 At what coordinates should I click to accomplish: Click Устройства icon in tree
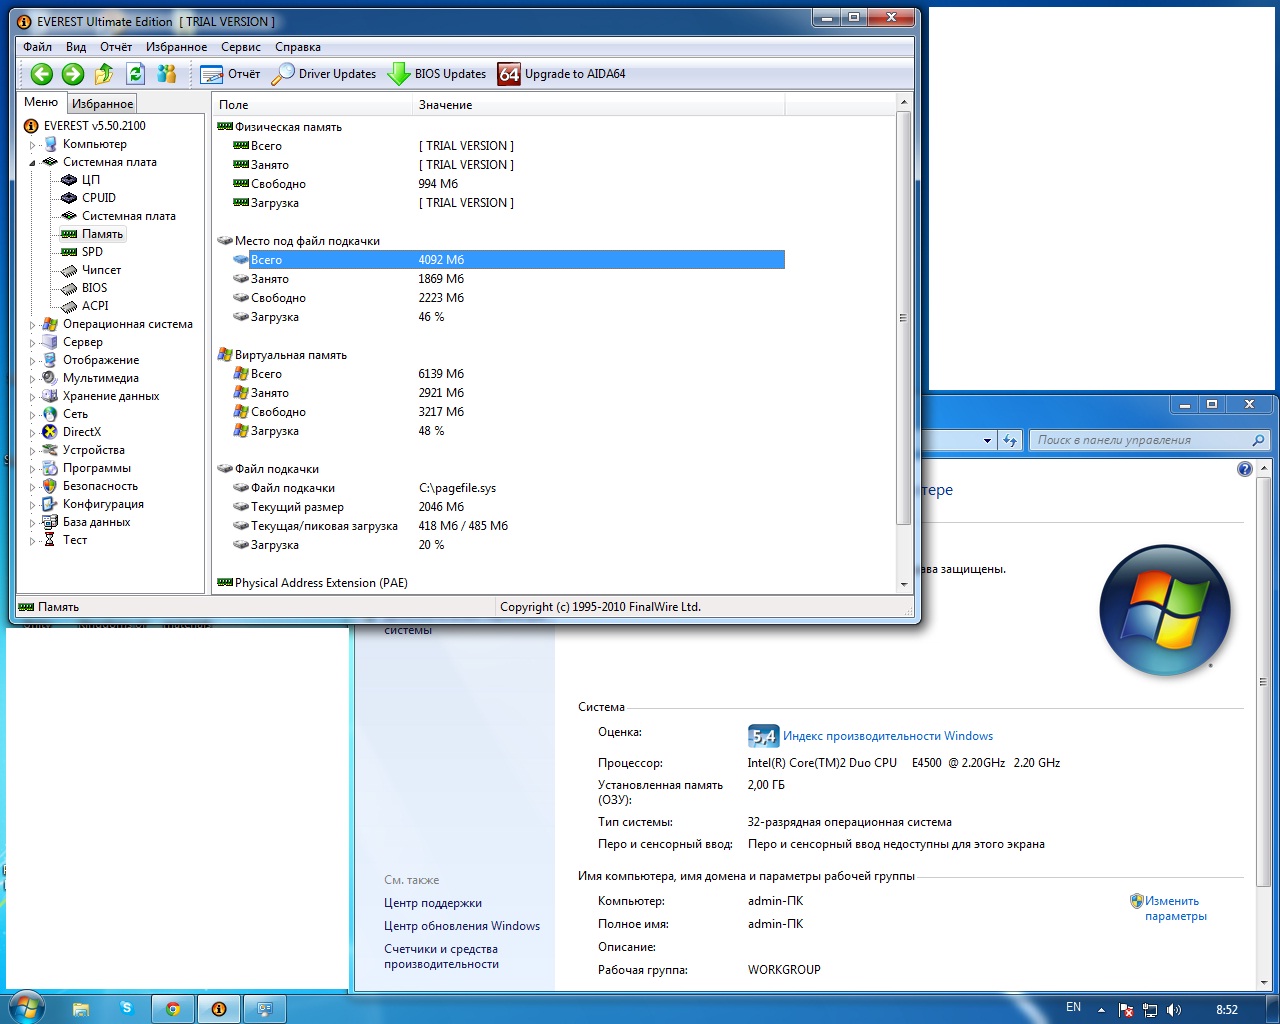click(50, 450)
